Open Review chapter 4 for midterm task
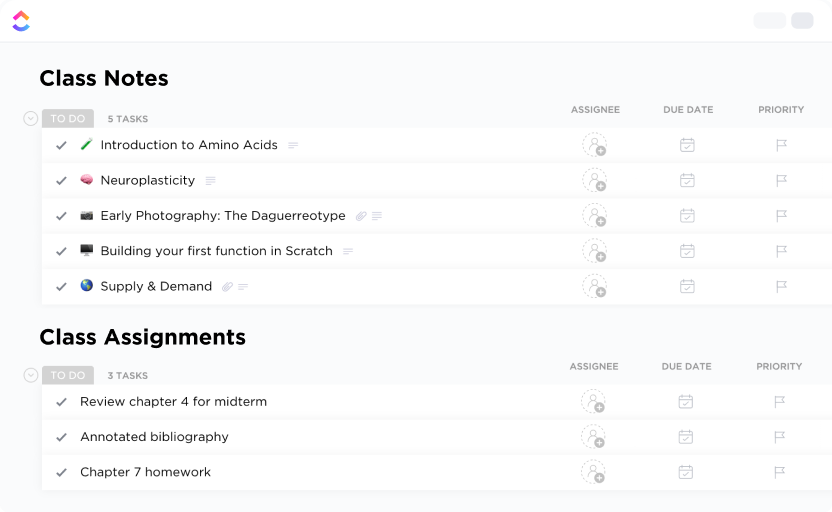This screenshot has width=832, height=512. pos(173,402)
